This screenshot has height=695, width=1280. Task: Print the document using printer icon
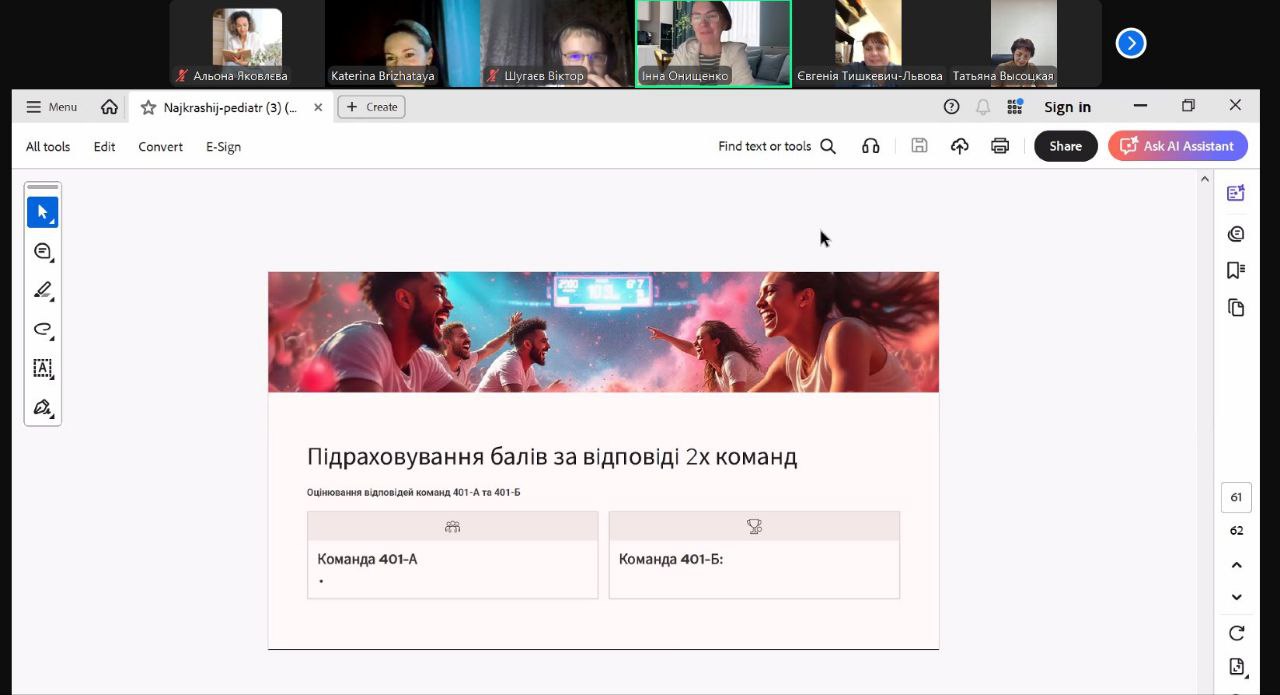point(999,146)
